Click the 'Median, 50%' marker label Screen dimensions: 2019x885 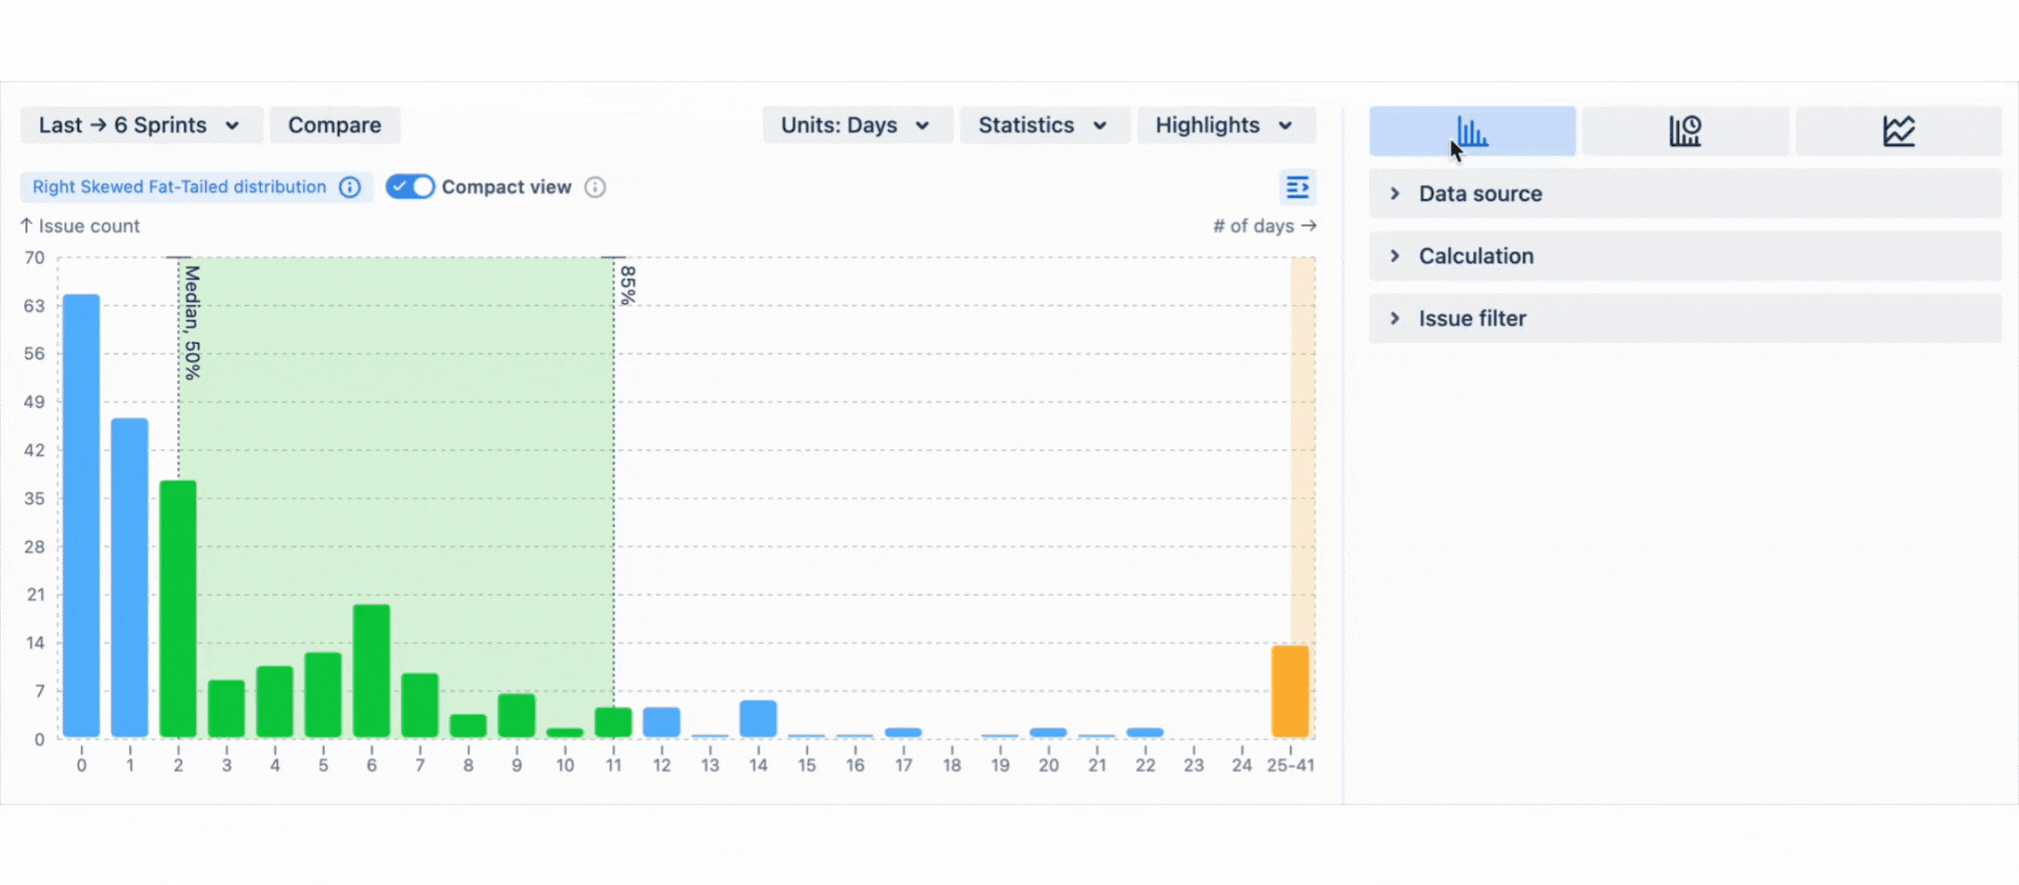[193, 322]
